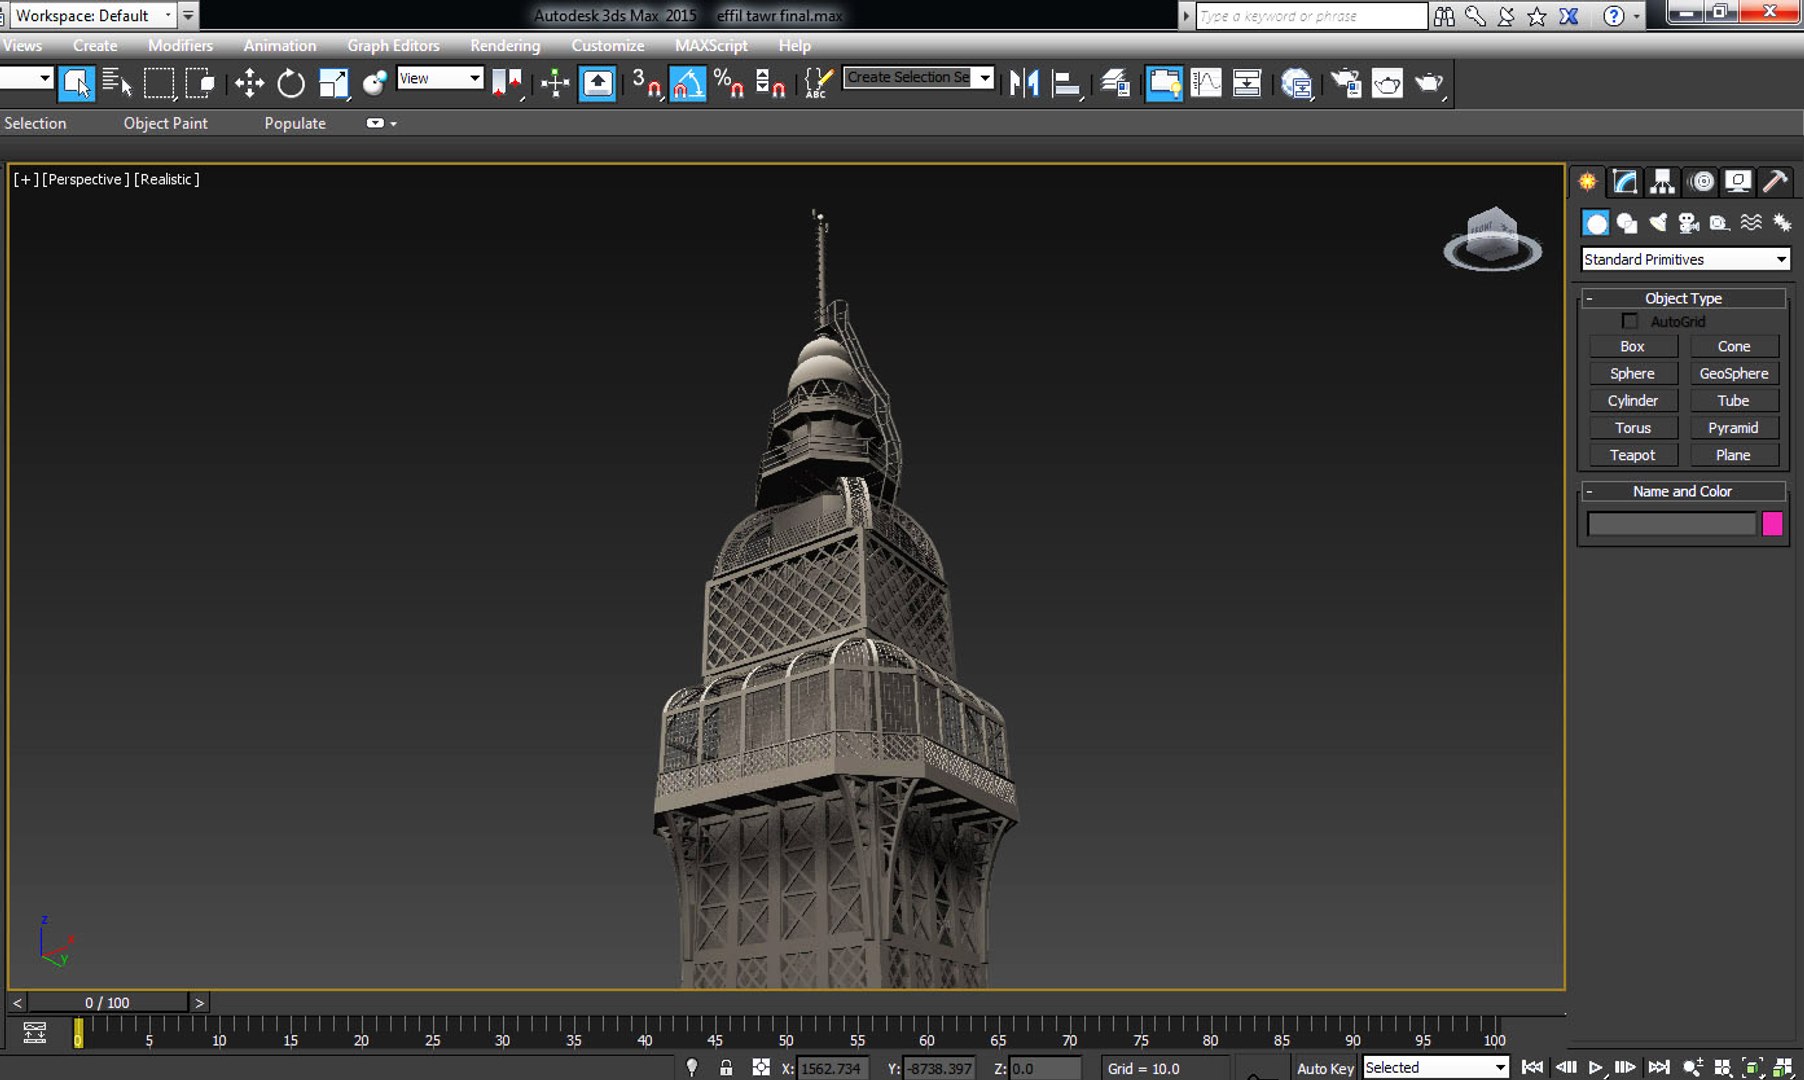The width and height of the screenshot is (1804, 1080).
Task: Select the Lights category icon
Action: [x=1658, y=223]
